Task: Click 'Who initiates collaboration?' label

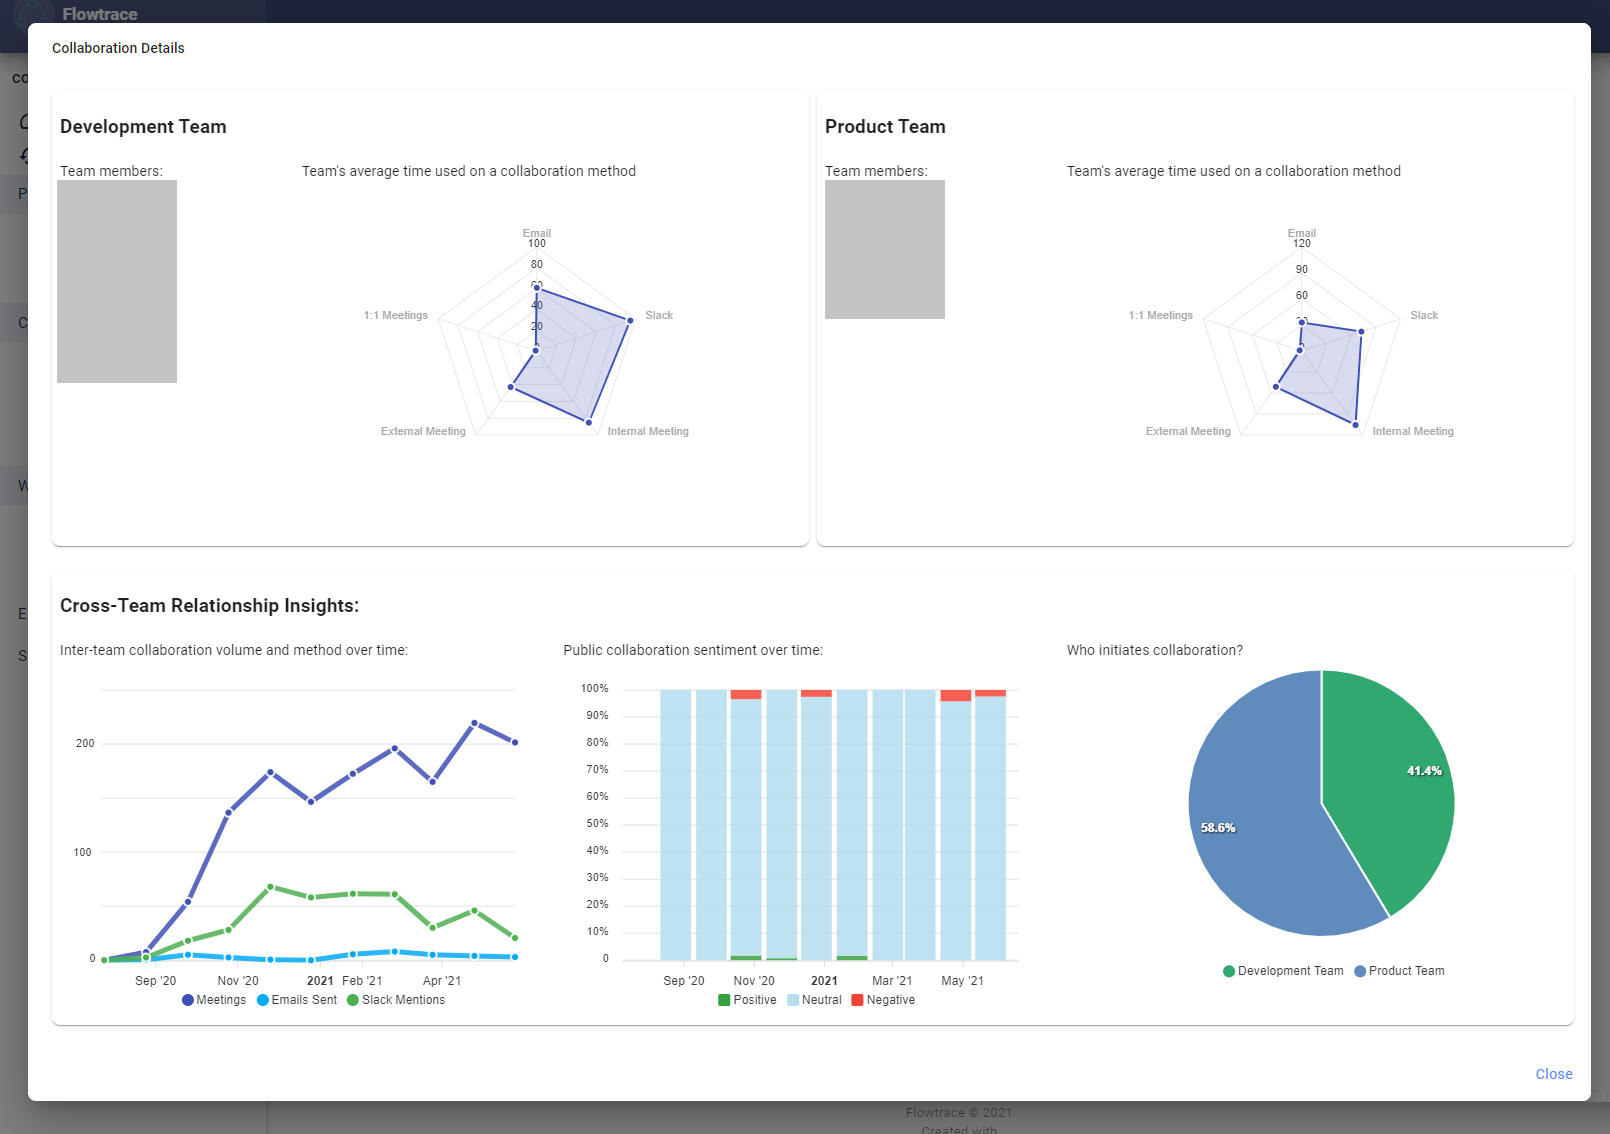Action: (x=1155, y=650)
